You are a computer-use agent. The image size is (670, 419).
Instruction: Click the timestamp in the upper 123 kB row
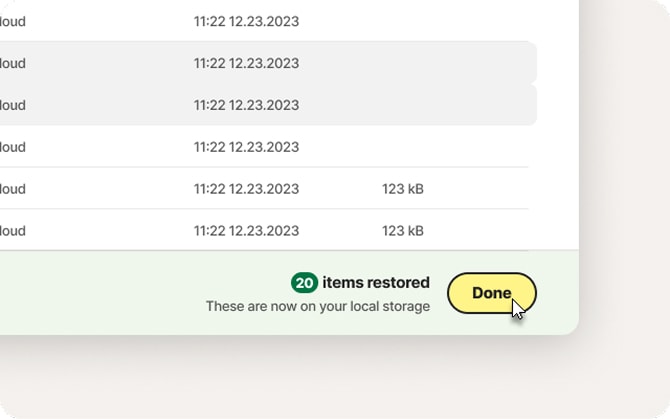pyautogui.click(x=246, y=189)
